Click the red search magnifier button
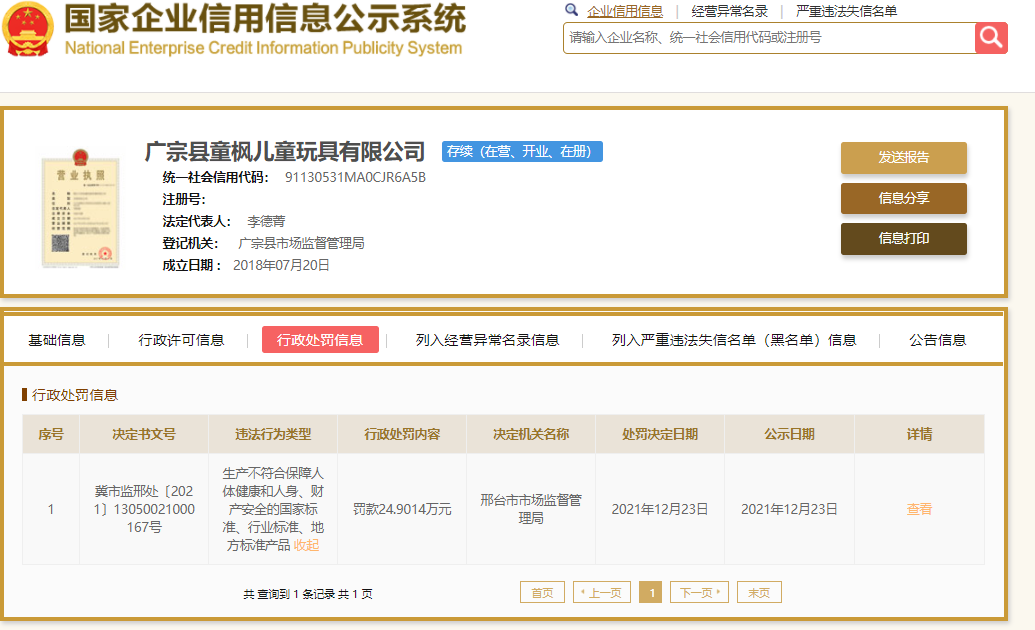The height and width of the screenshot is (630, 1035). point(991,38)
